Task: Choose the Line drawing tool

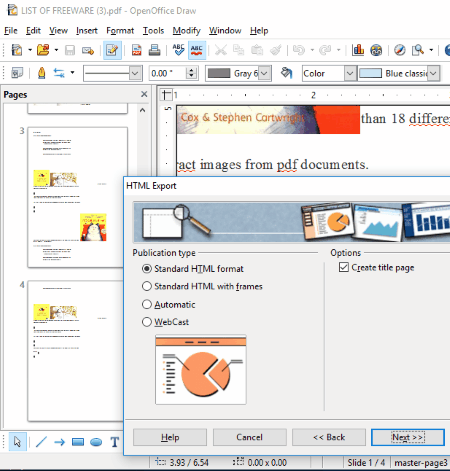Action: (x=41, y=442)
